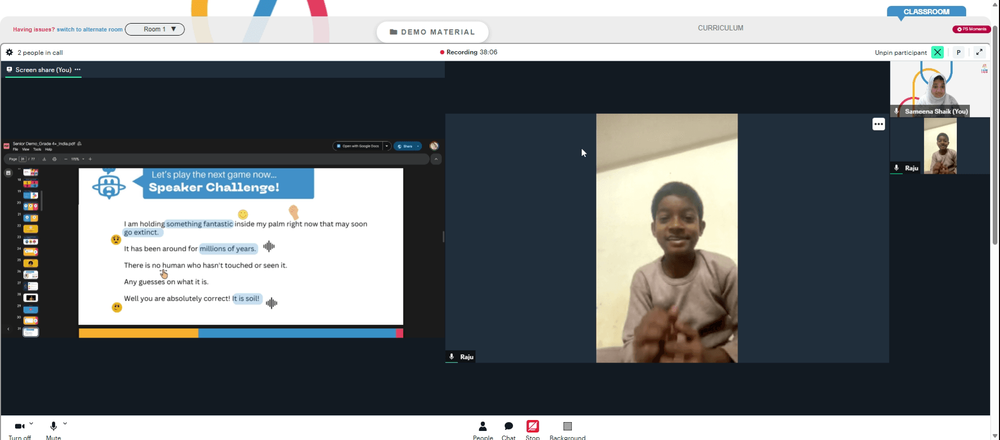The image size is (1000, 440).
Task: Click the PDF page number field
Action: pyautogui.click(x=23, y=159)
